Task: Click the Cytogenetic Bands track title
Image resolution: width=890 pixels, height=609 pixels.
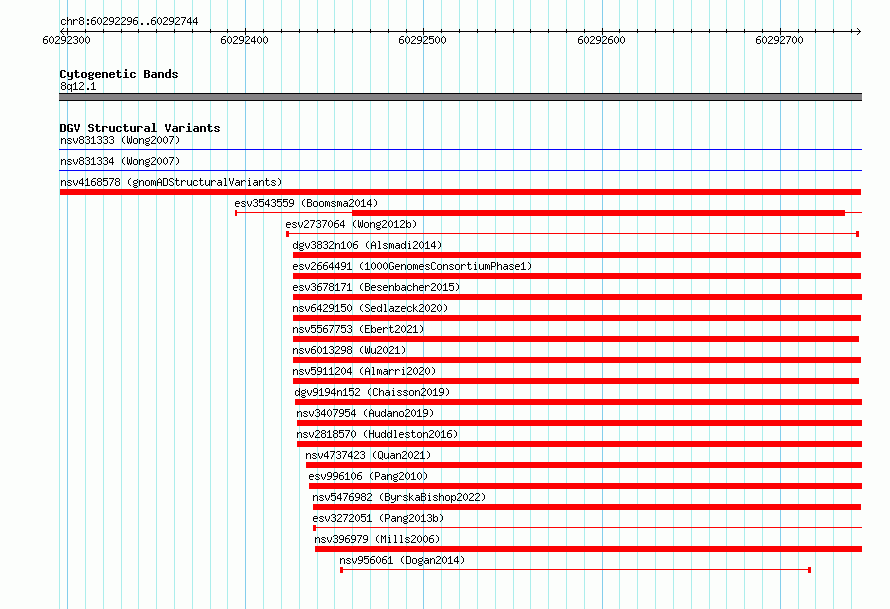Action: [119, 74]
